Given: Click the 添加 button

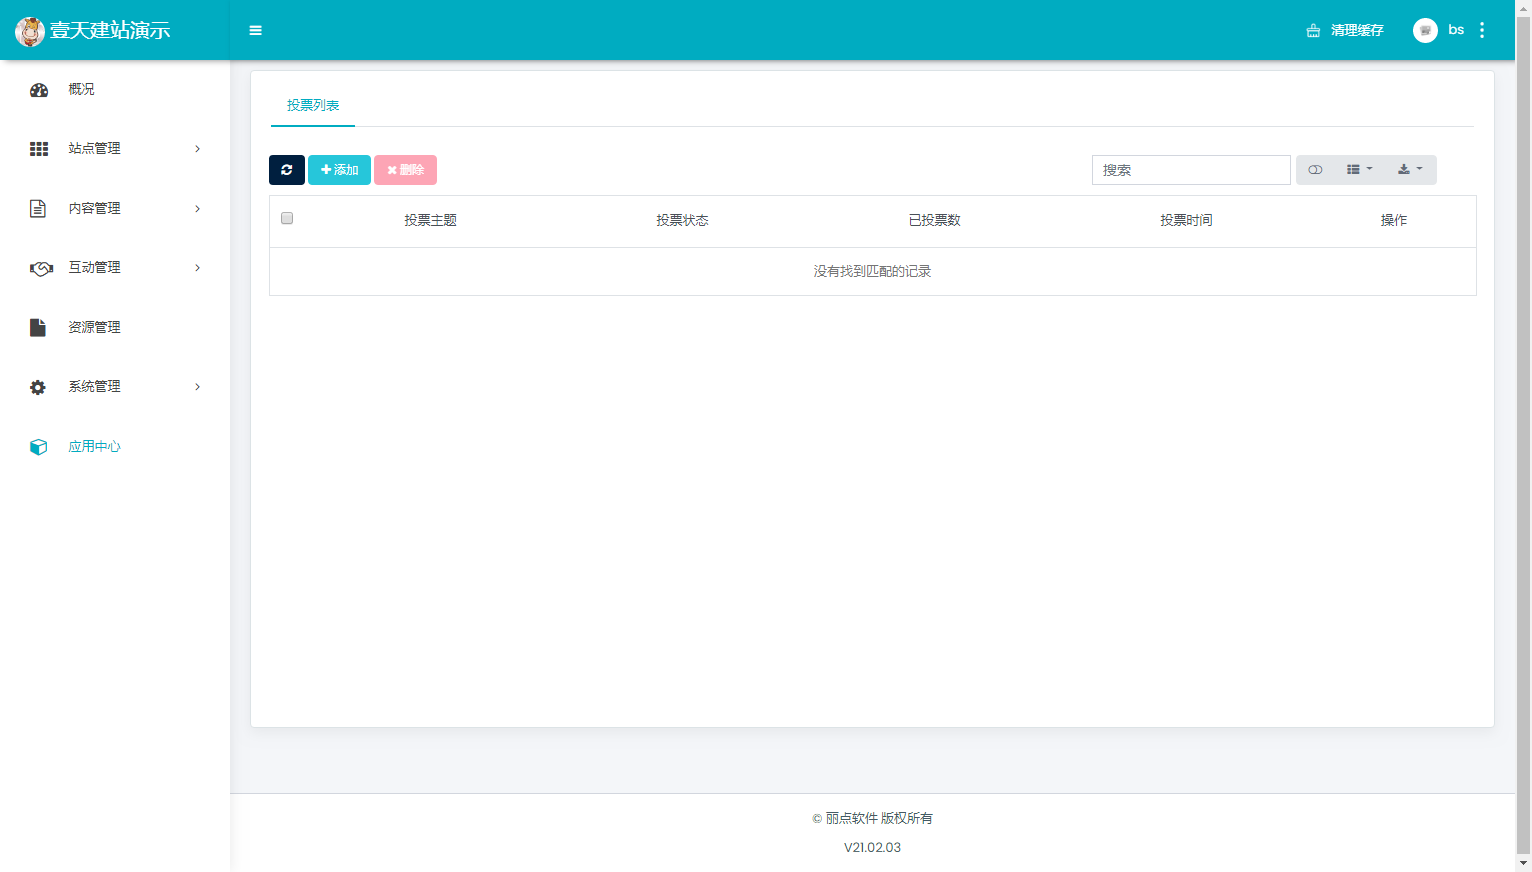Looking at the screenshot, I should coord(339,170).
